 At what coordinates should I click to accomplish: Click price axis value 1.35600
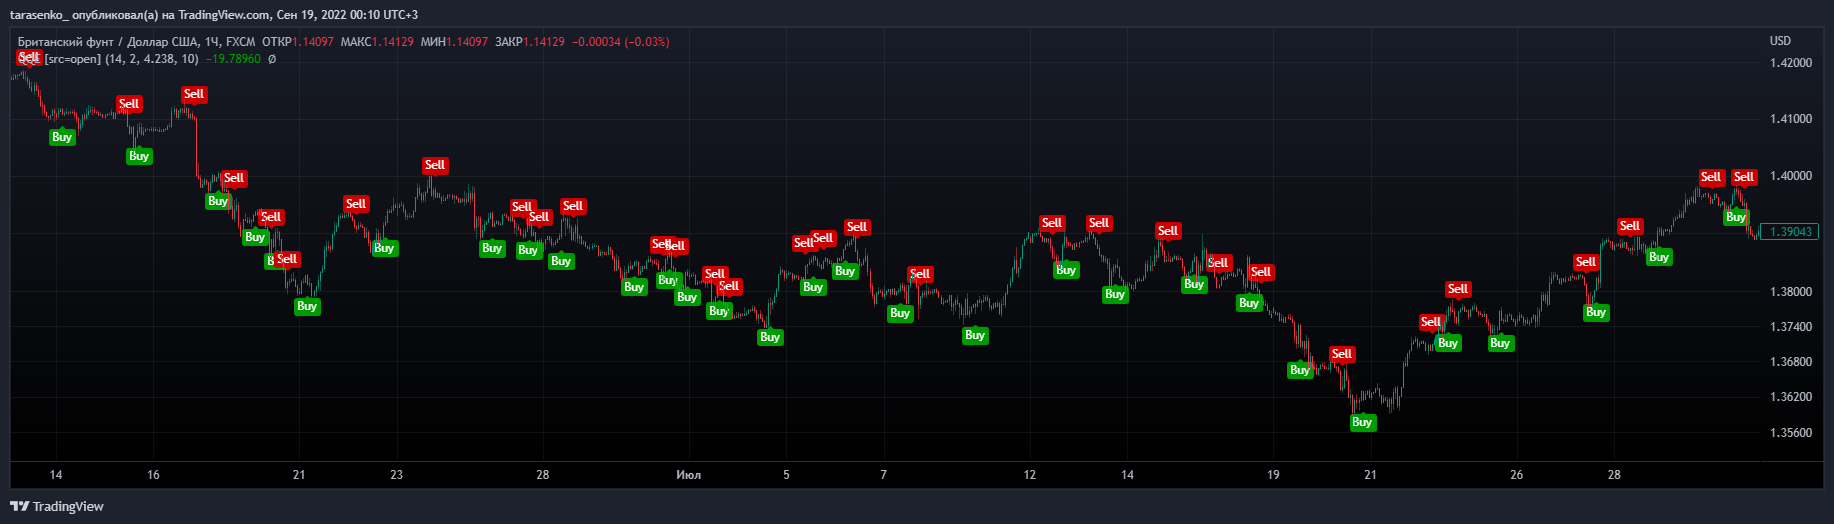1790,433
